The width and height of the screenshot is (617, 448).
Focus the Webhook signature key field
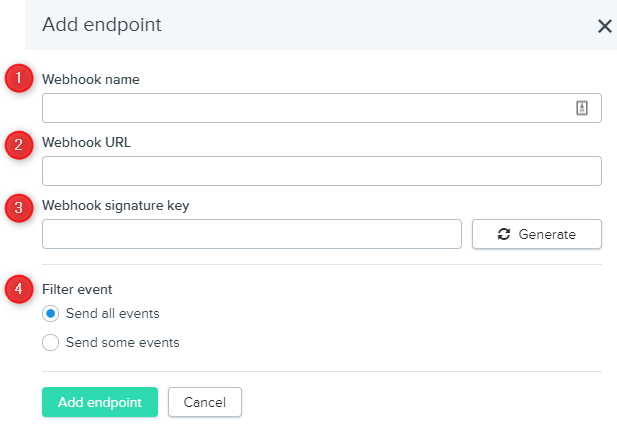pyautogui.click(x=251, y=234)
